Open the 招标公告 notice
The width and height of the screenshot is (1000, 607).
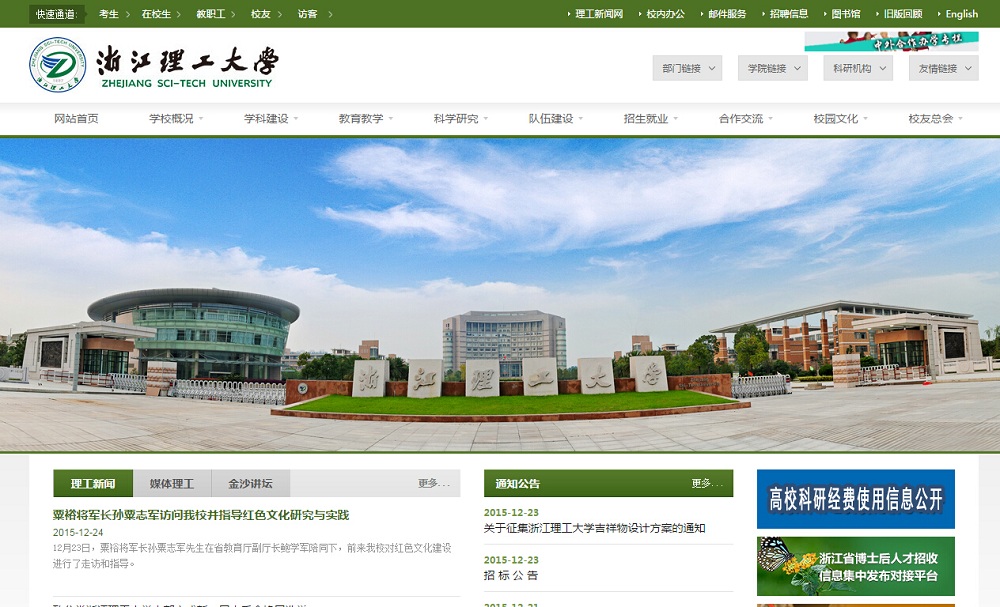click(x=511, y=575)
